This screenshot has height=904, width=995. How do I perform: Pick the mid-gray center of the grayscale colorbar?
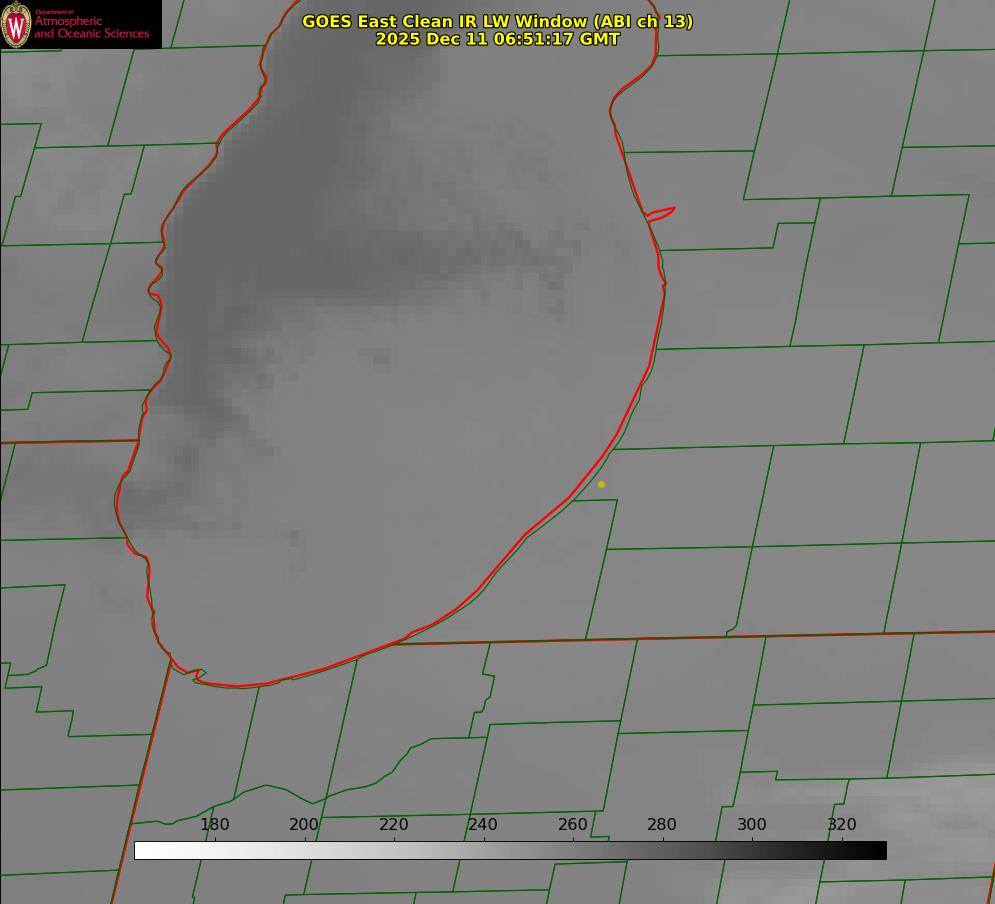coord(510,850)
